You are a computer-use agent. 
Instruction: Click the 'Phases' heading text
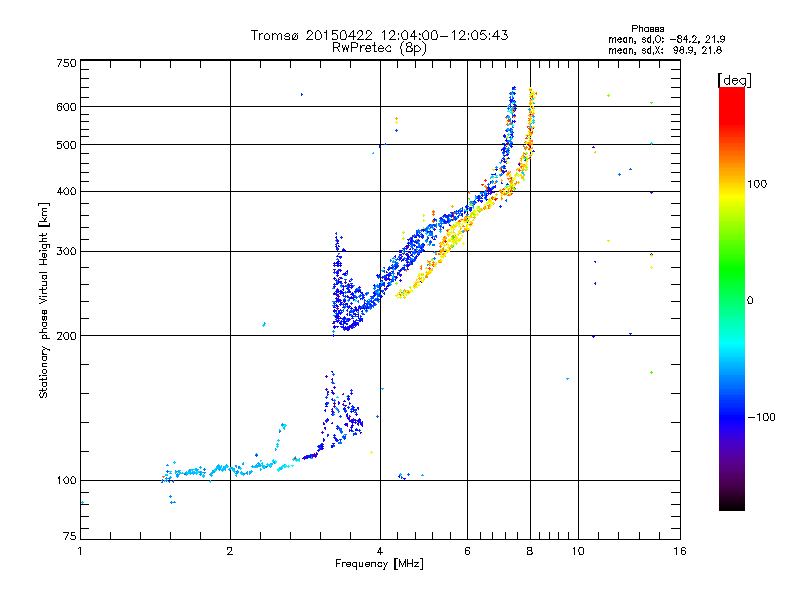tap(647, 29)
